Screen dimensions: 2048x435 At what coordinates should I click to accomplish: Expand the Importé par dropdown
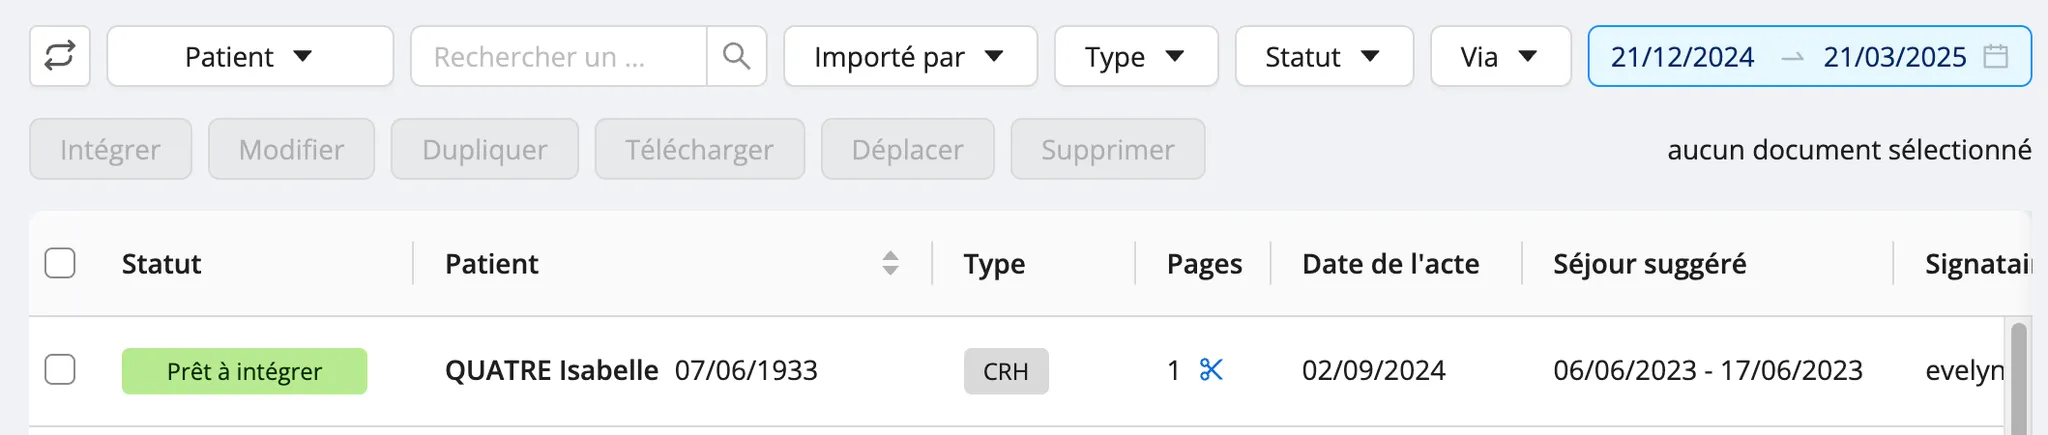point(910,56)
